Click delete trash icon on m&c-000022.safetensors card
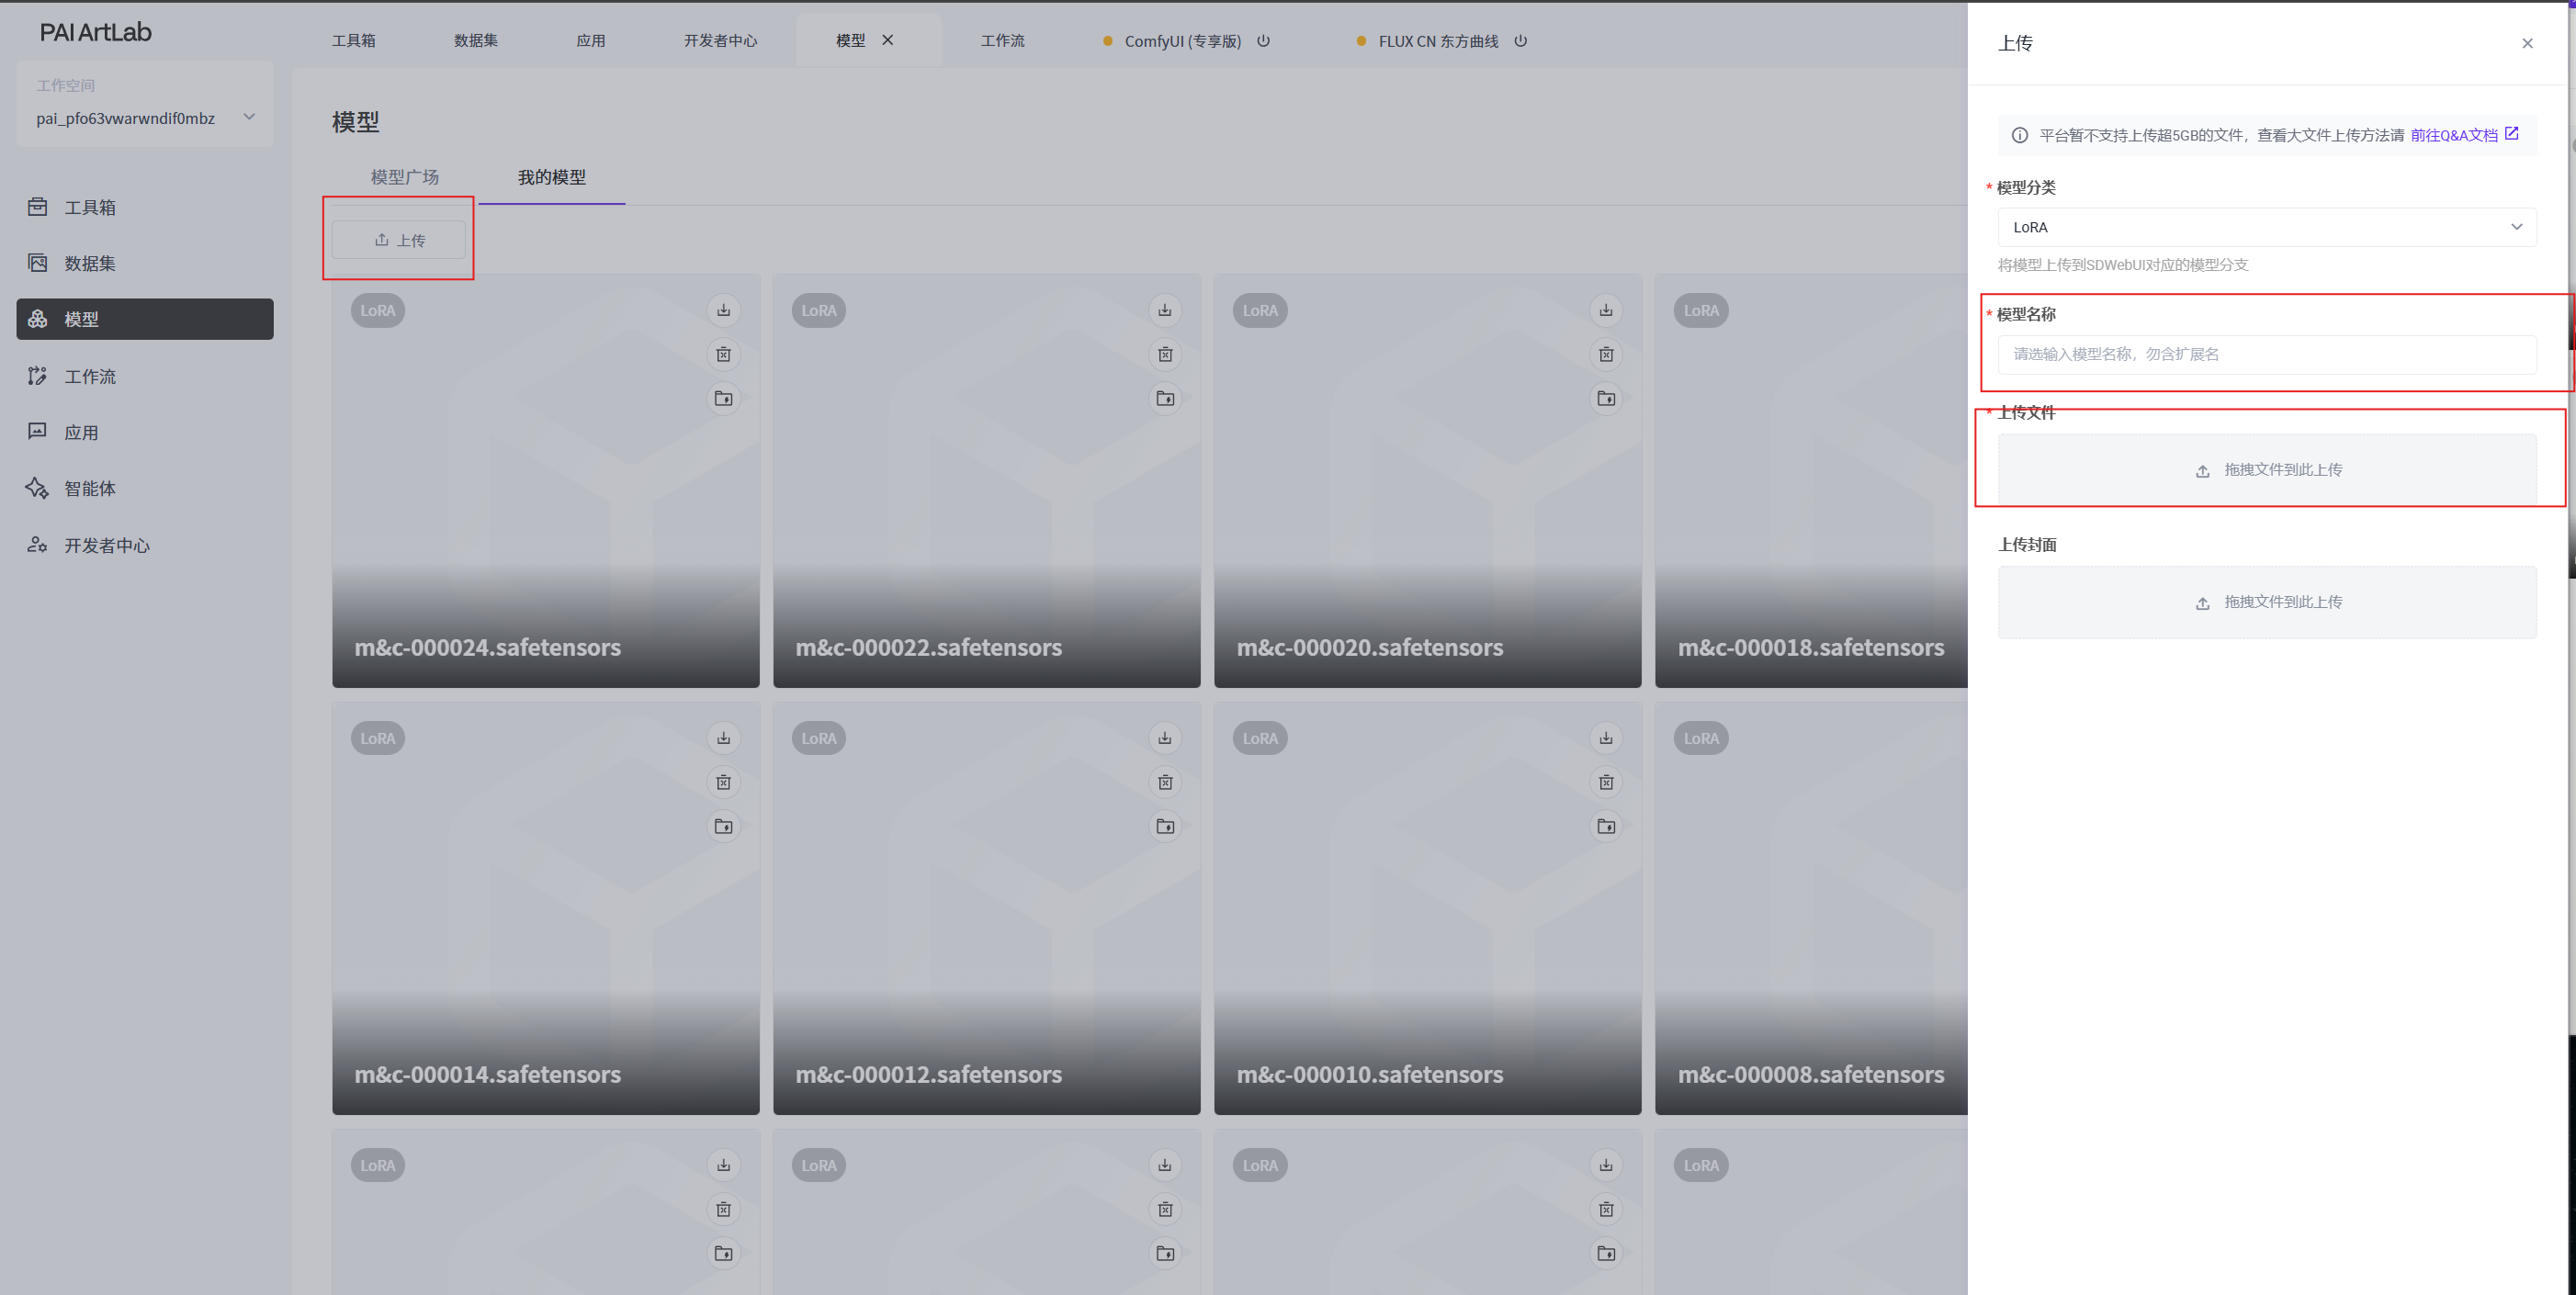2576x1295 pixels. tap(1165, 354)
